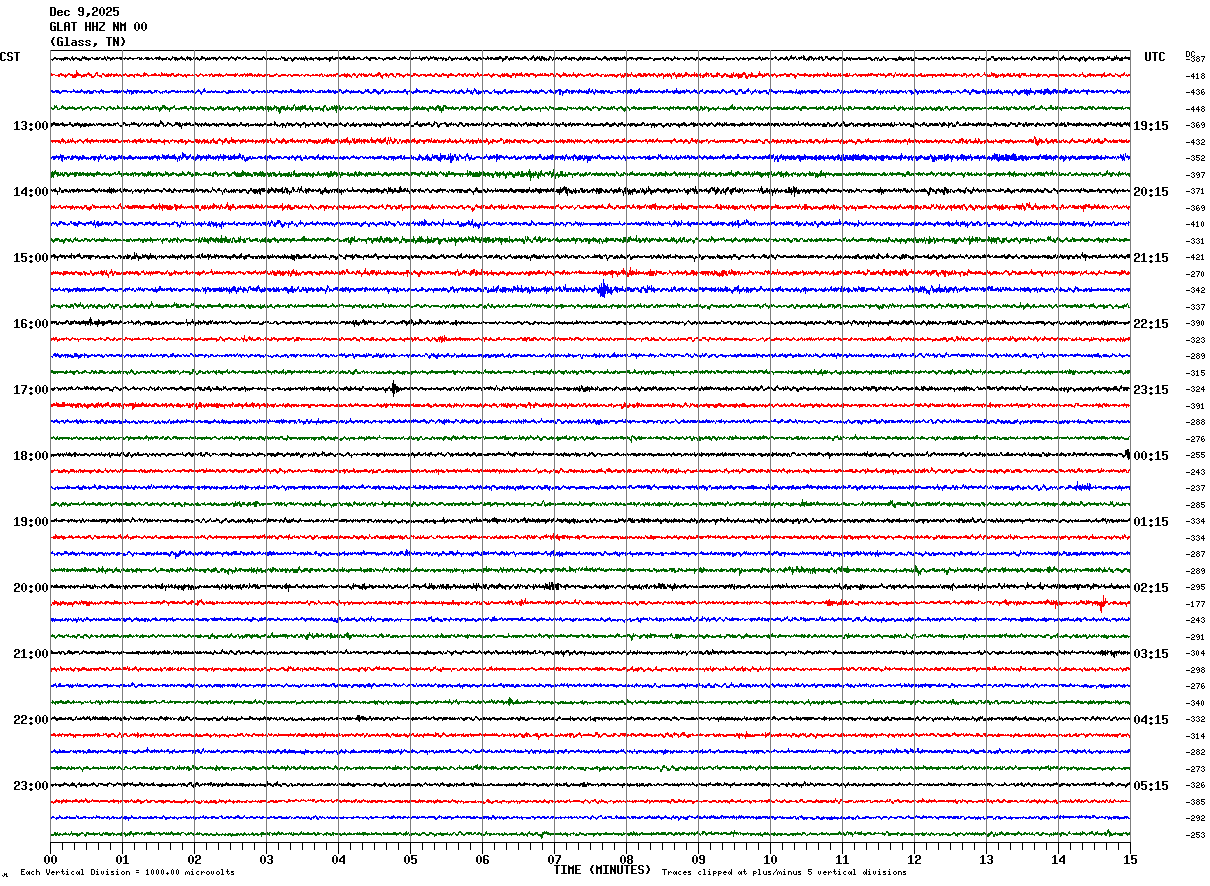
Task: Click the Dec 9,2025 date heading
Action: [84, 12]
